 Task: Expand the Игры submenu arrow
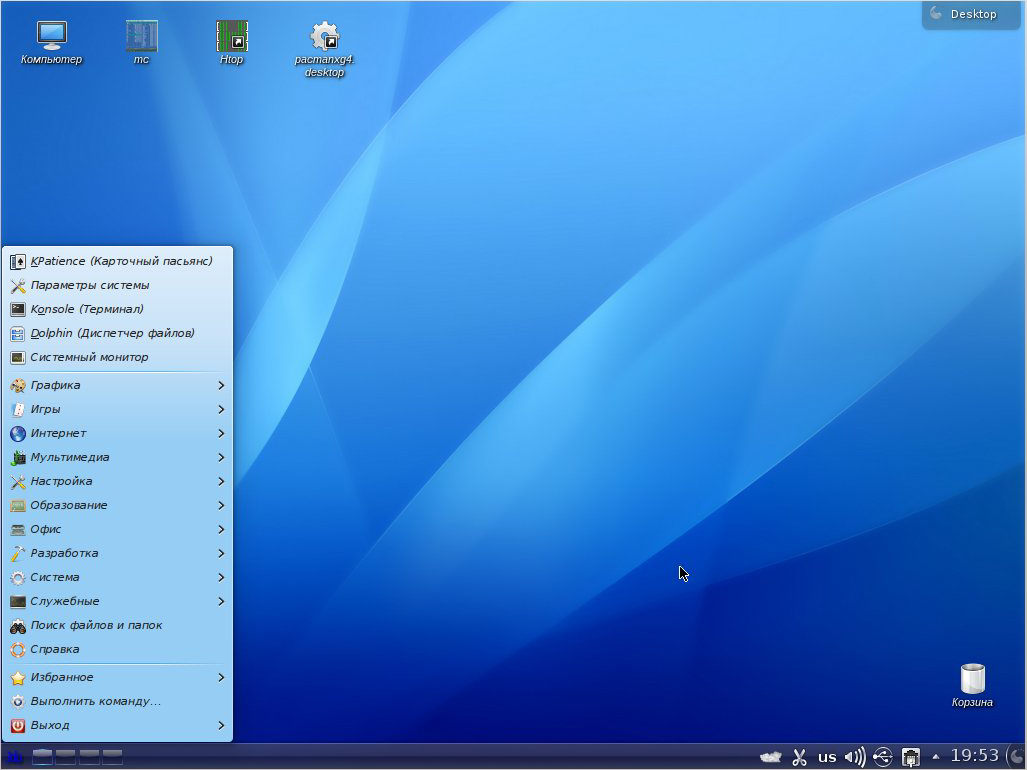[x=221, y=409]
